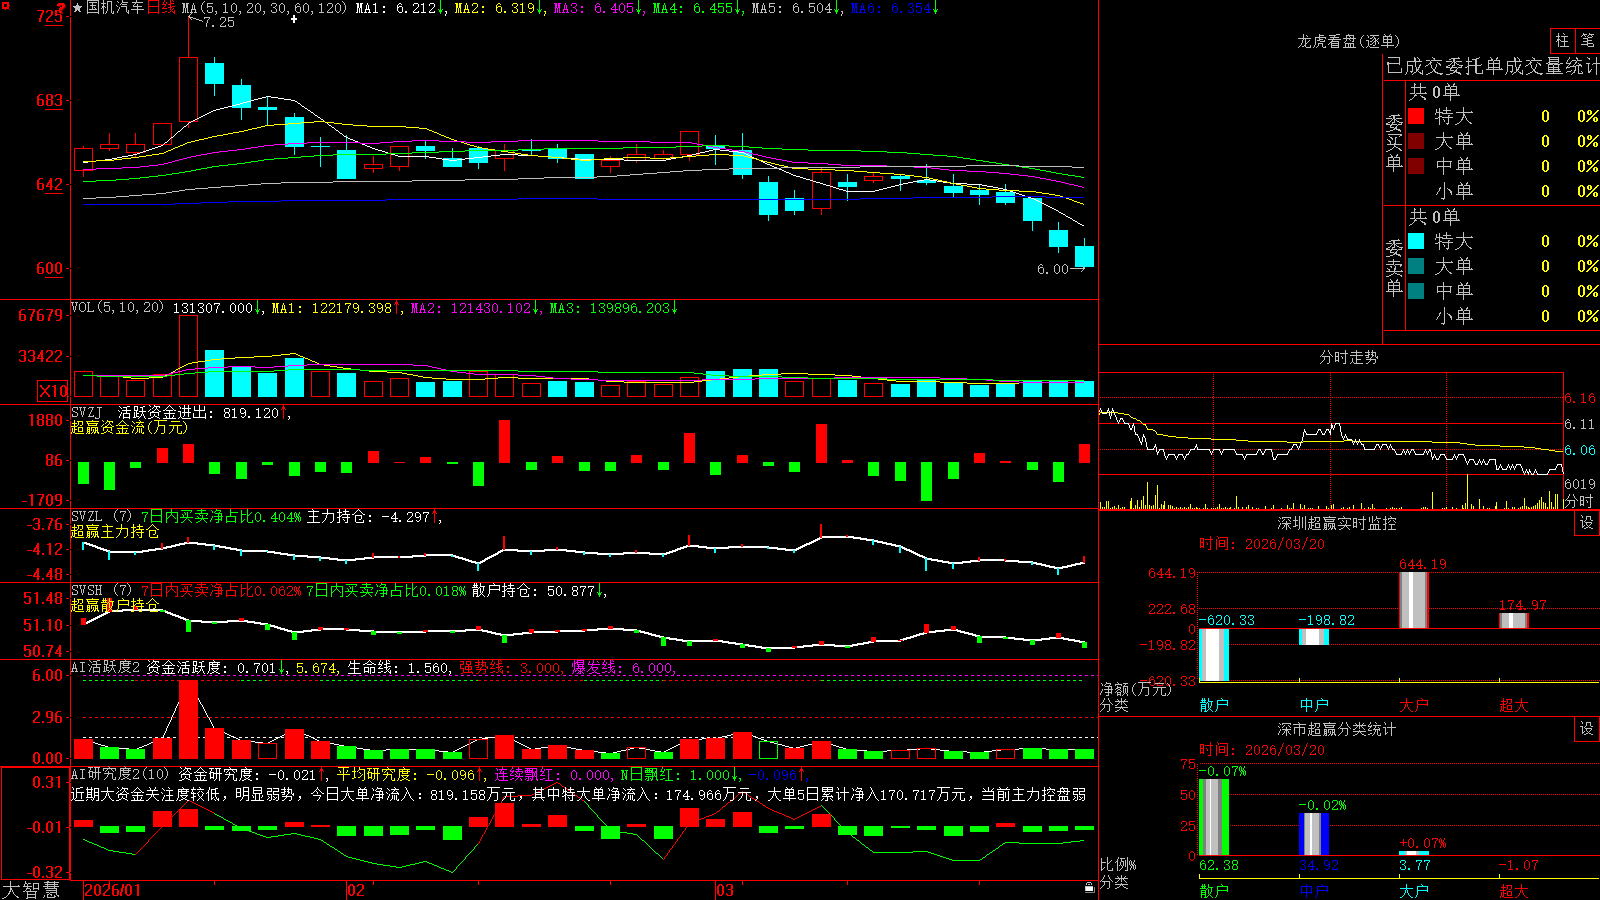Viewport: 1600px width, 900px height.
Task: Click the lock icon at the chart's bottom right
Action: [x=1090, y=887]
